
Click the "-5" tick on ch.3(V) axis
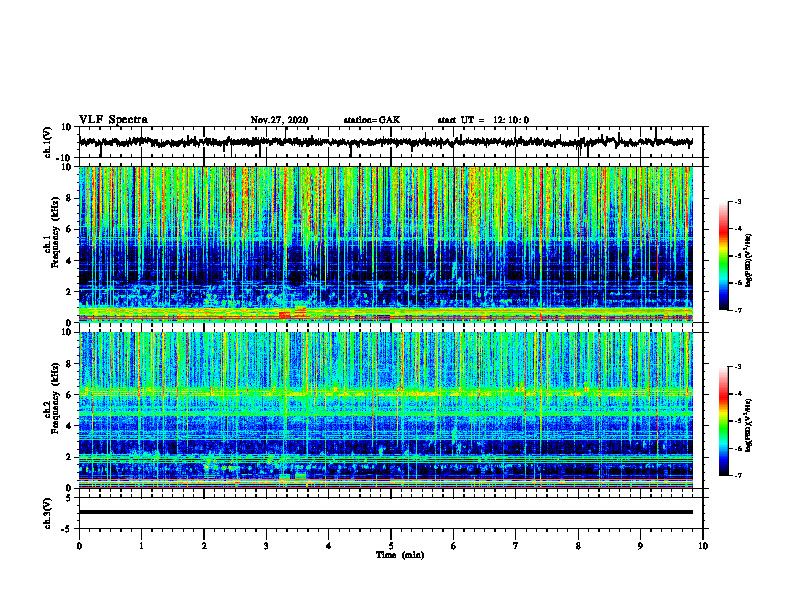68,529
